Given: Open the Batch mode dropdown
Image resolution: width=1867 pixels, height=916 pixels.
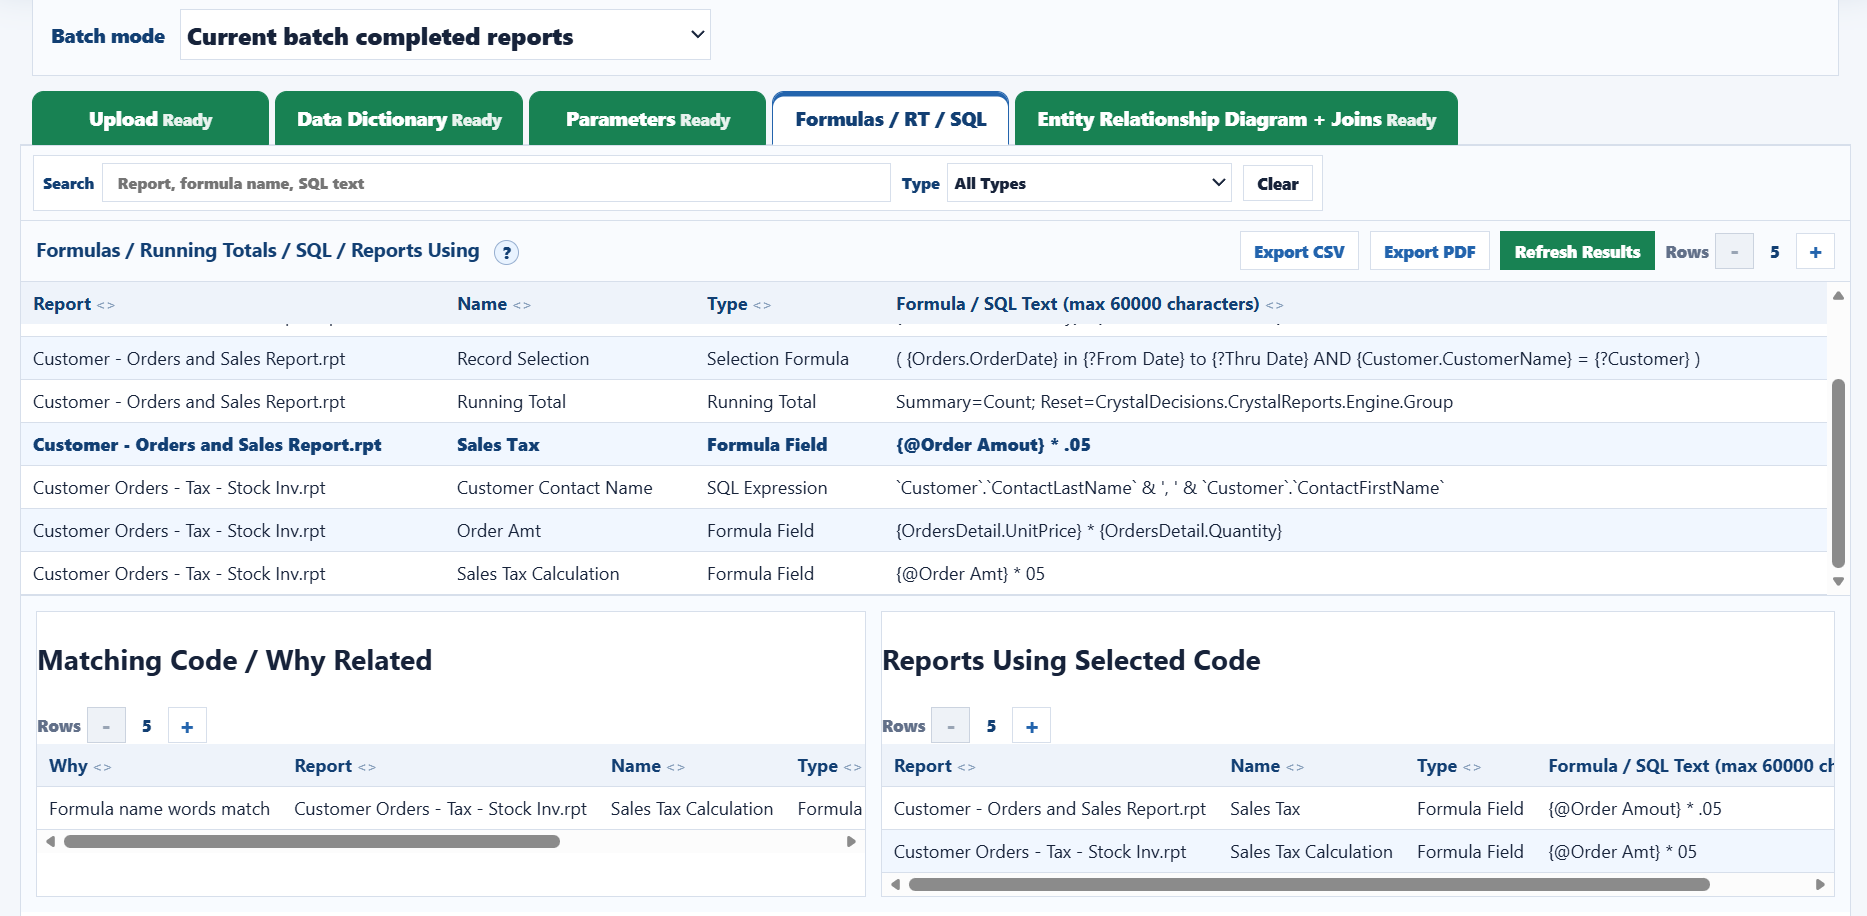Looking at the screenshot, I should tap(445, 36).
